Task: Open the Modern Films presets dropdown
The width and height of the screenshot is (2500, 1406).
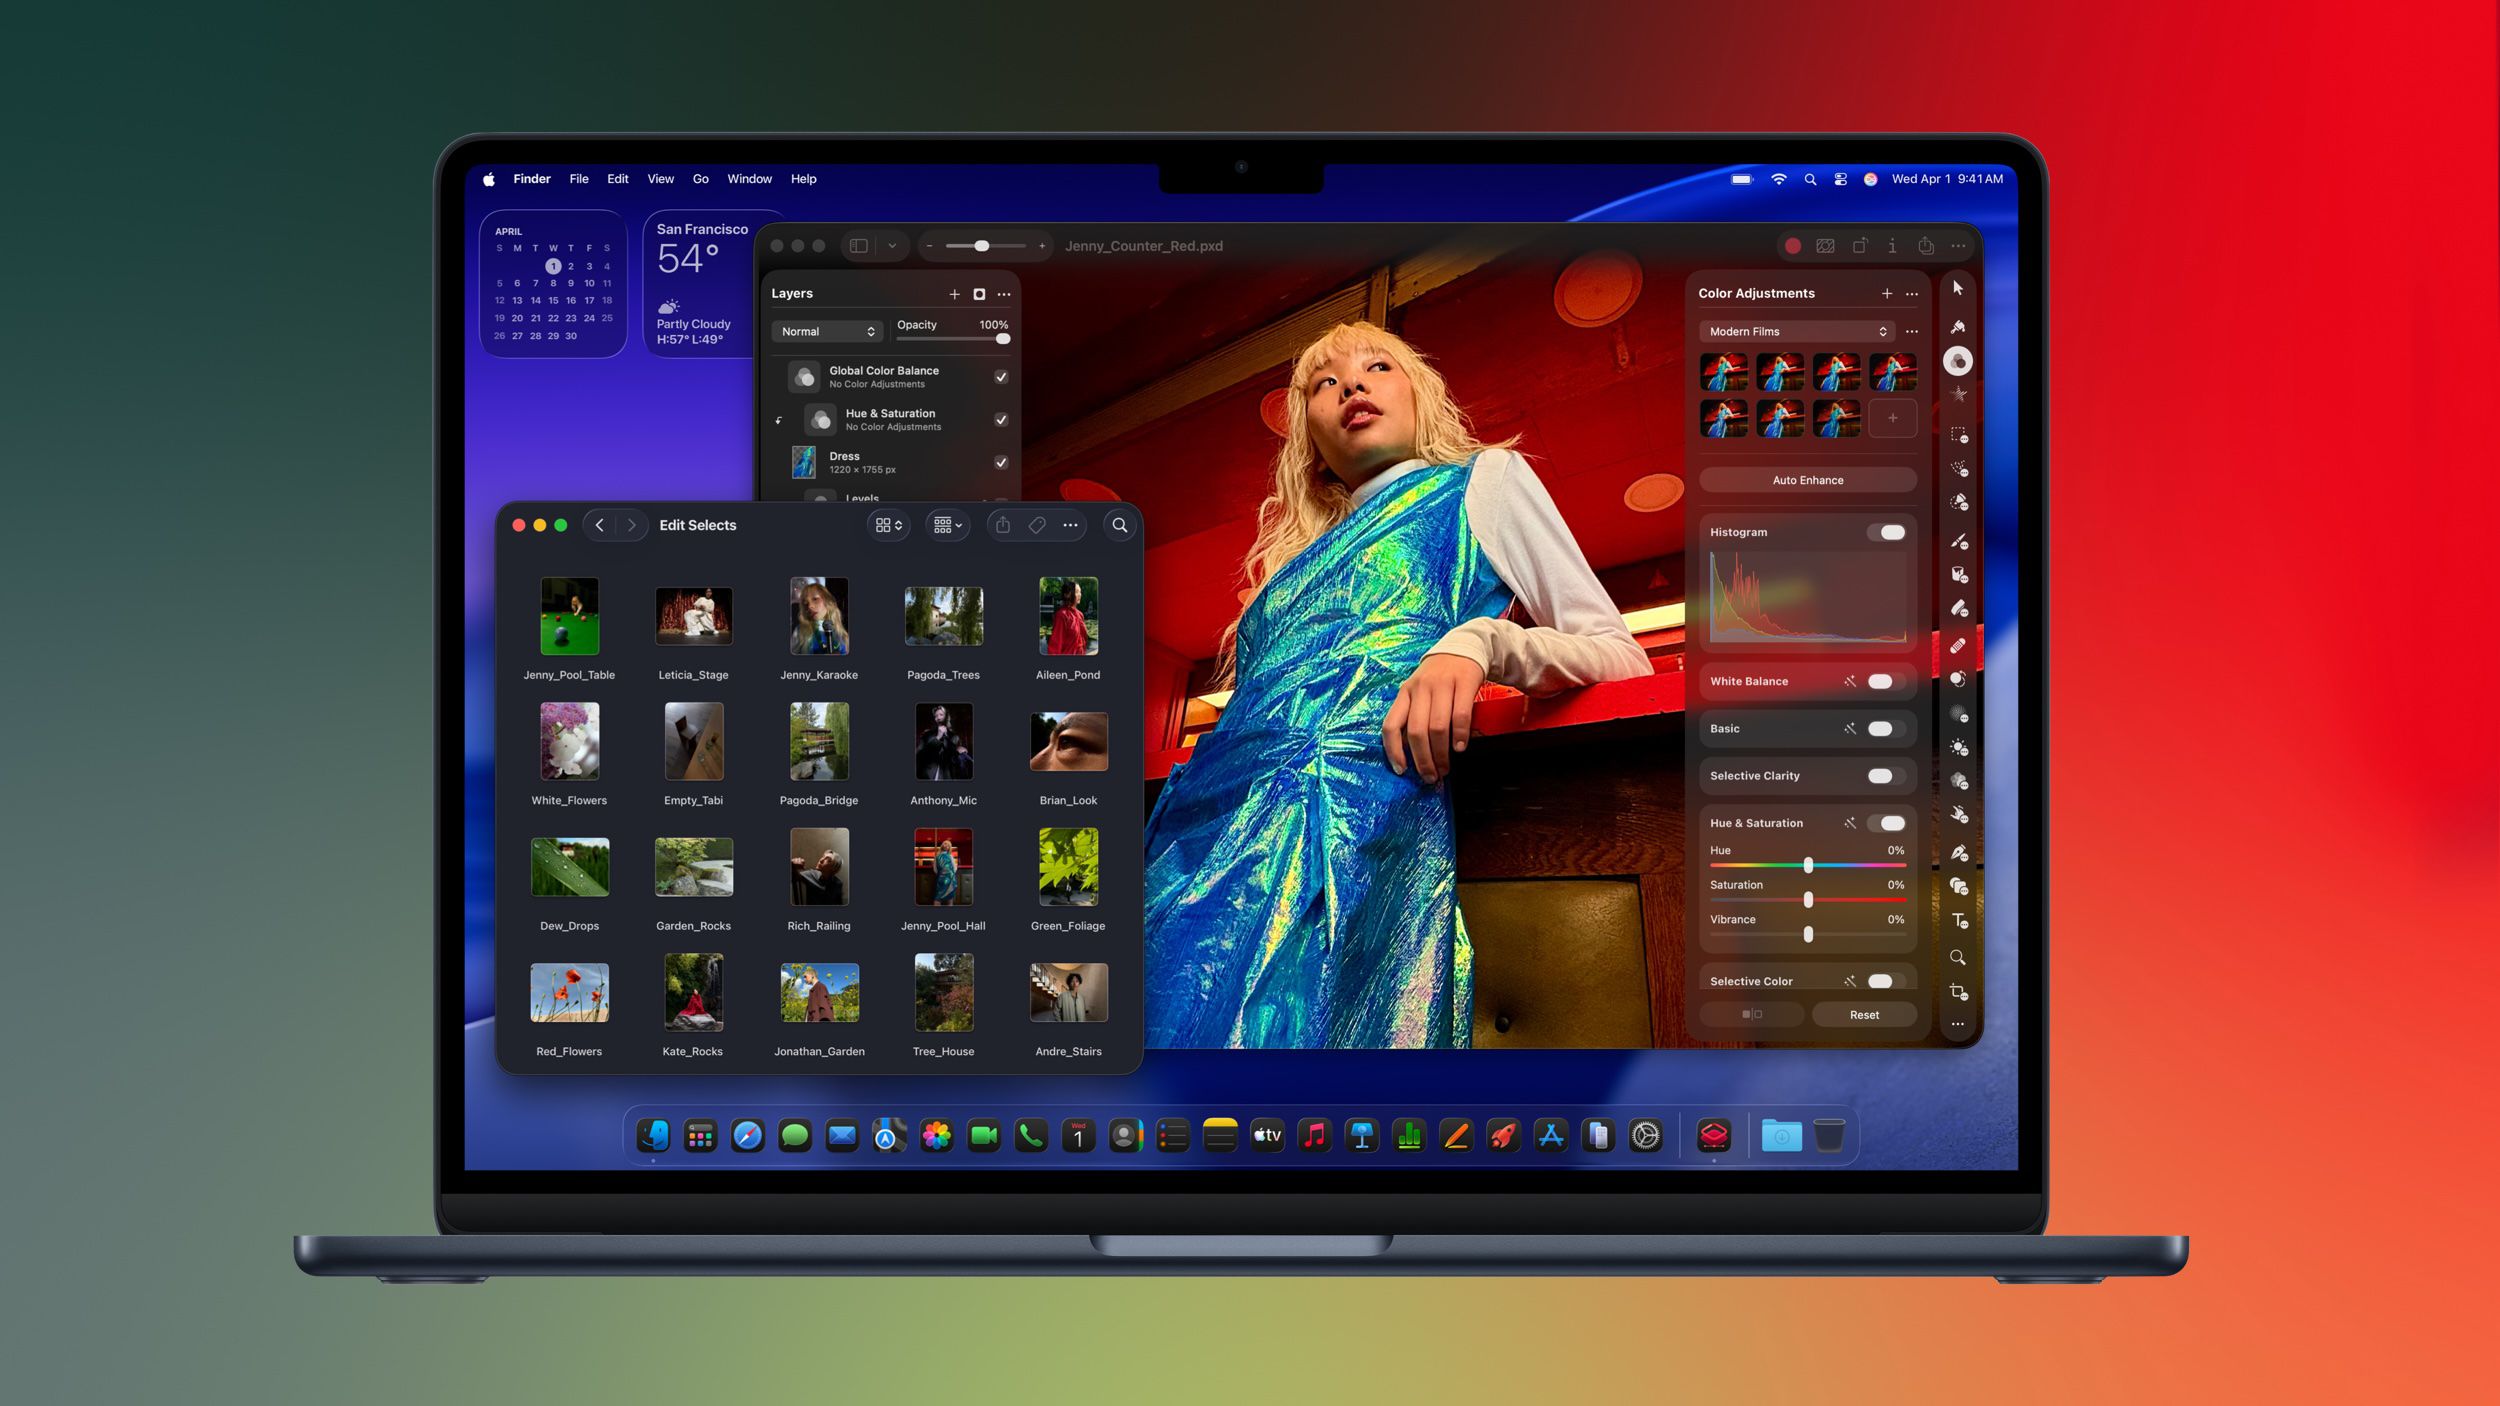Action: point(1796,331)
